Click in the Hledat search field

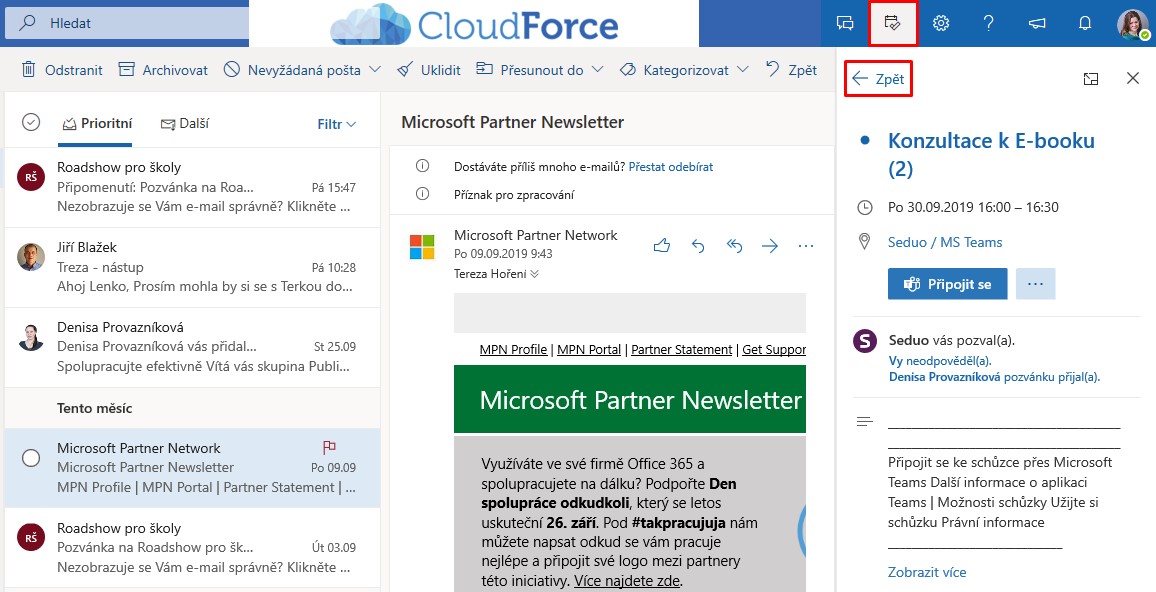point(140,22)
